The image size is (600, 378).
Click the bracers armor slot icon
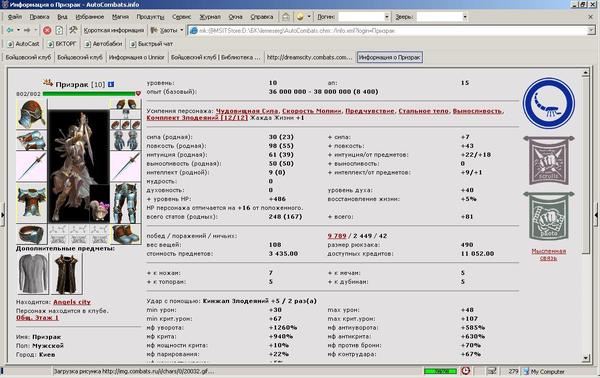click(31, 140)
